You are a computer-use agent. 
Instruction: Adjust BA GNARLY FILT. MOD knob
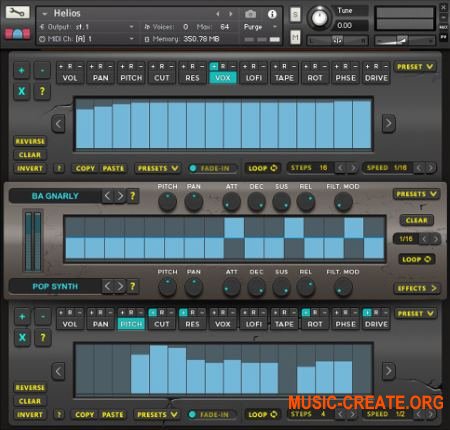[343, 202]
